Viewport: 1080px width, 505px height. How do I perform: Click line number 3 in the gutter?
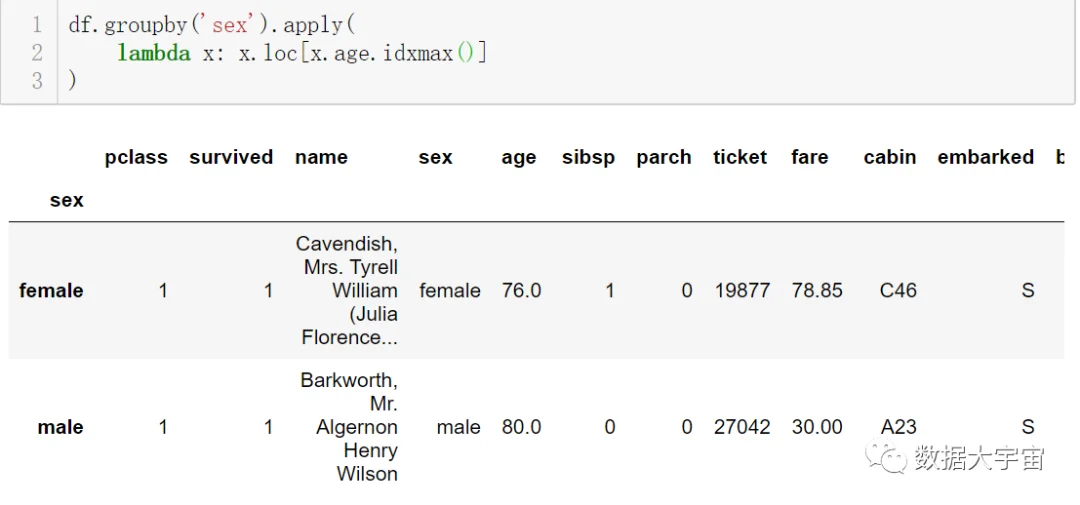coord(37,81)
